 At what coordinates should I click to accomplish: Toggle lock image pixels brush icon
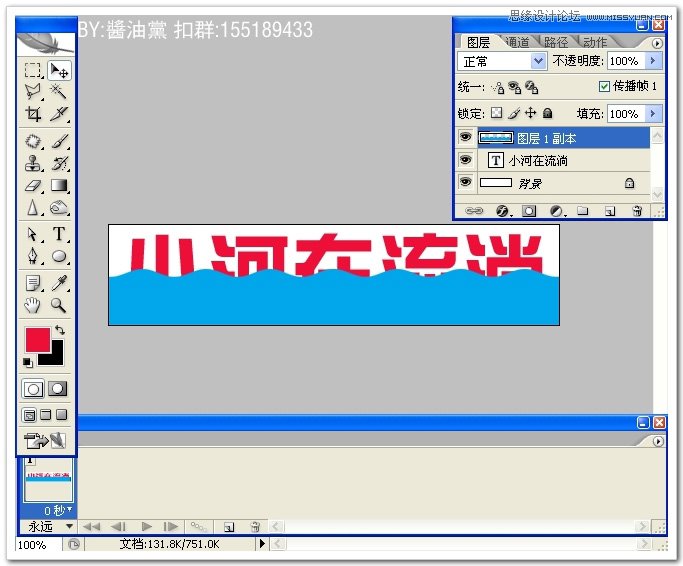pyautogui.click(x=514, y=113)
